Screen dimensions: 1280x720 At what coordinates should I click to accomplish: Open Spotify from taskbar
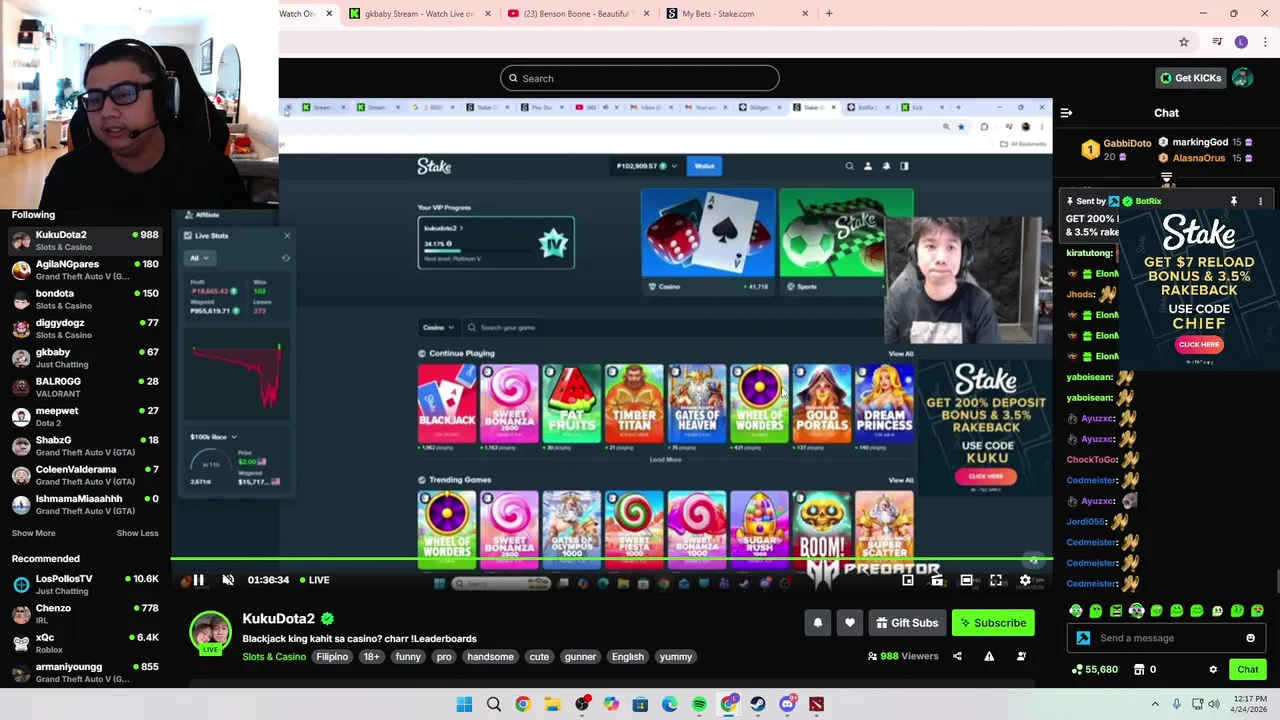click(x=699, y=705)
